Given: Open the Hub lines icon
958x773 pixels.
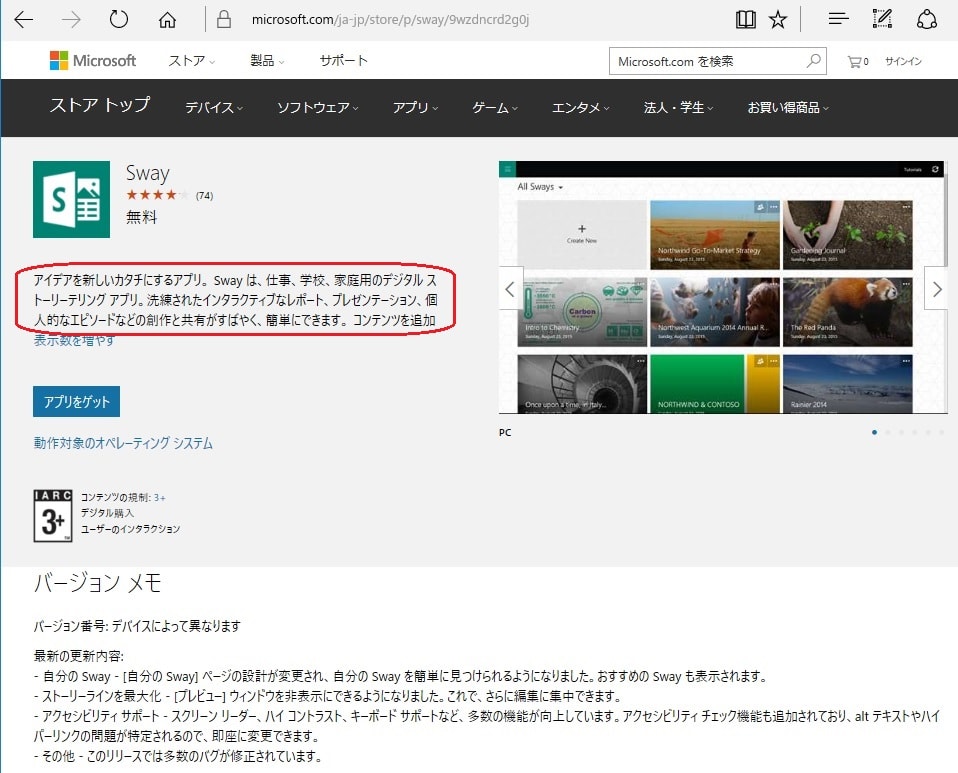Looking at the screenshot, I should coord(838,19).
